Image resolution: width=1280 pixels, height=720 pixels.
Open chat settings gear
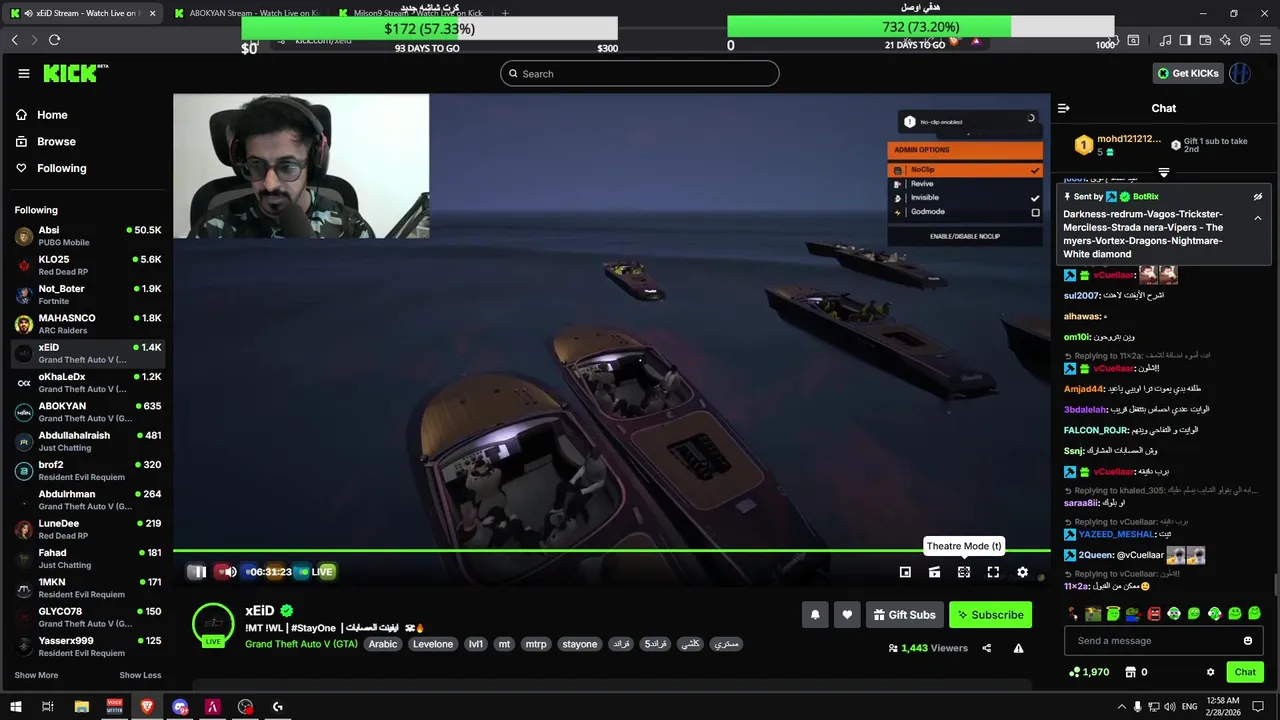pos(1210,672)
